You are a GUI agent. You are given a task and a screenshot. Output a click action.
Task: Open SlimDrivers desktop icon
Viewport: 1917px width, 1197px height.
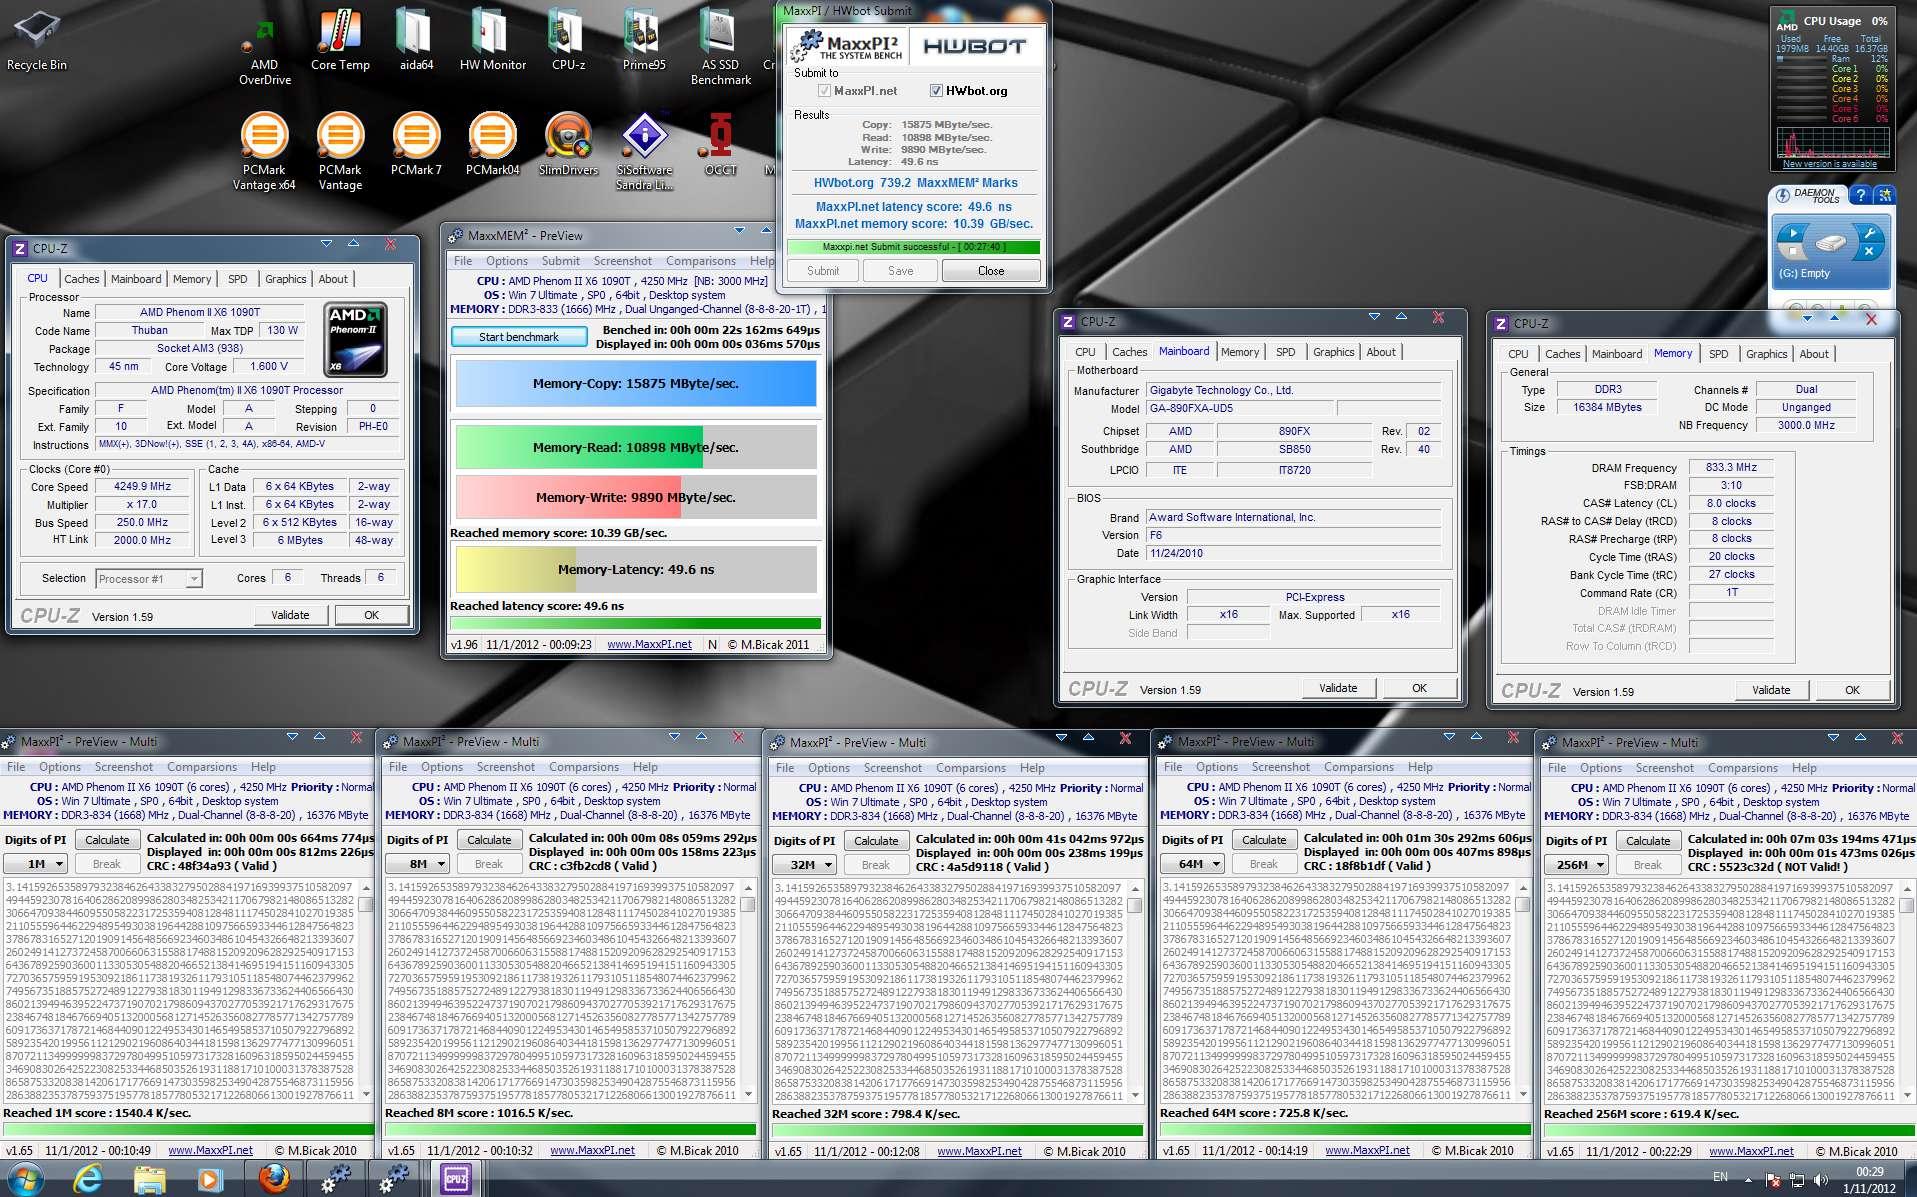point(568,145)
